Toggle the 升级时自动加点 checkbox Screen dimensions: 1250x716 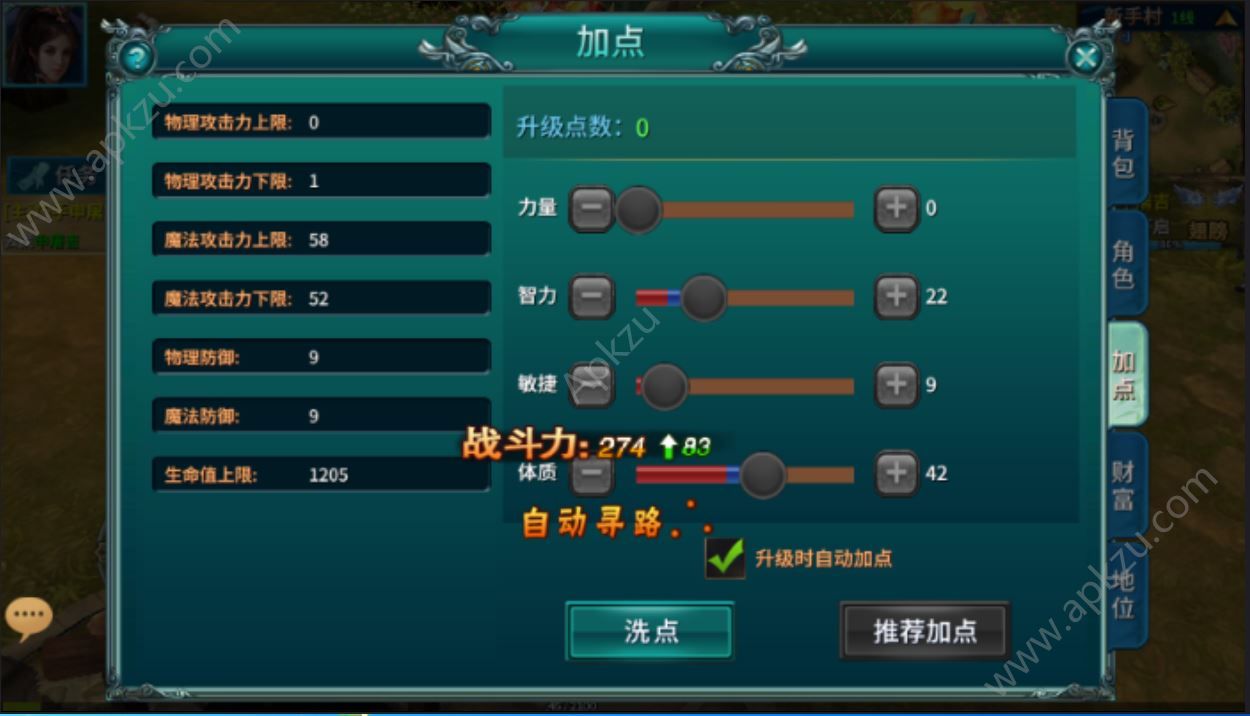(725, 558)
